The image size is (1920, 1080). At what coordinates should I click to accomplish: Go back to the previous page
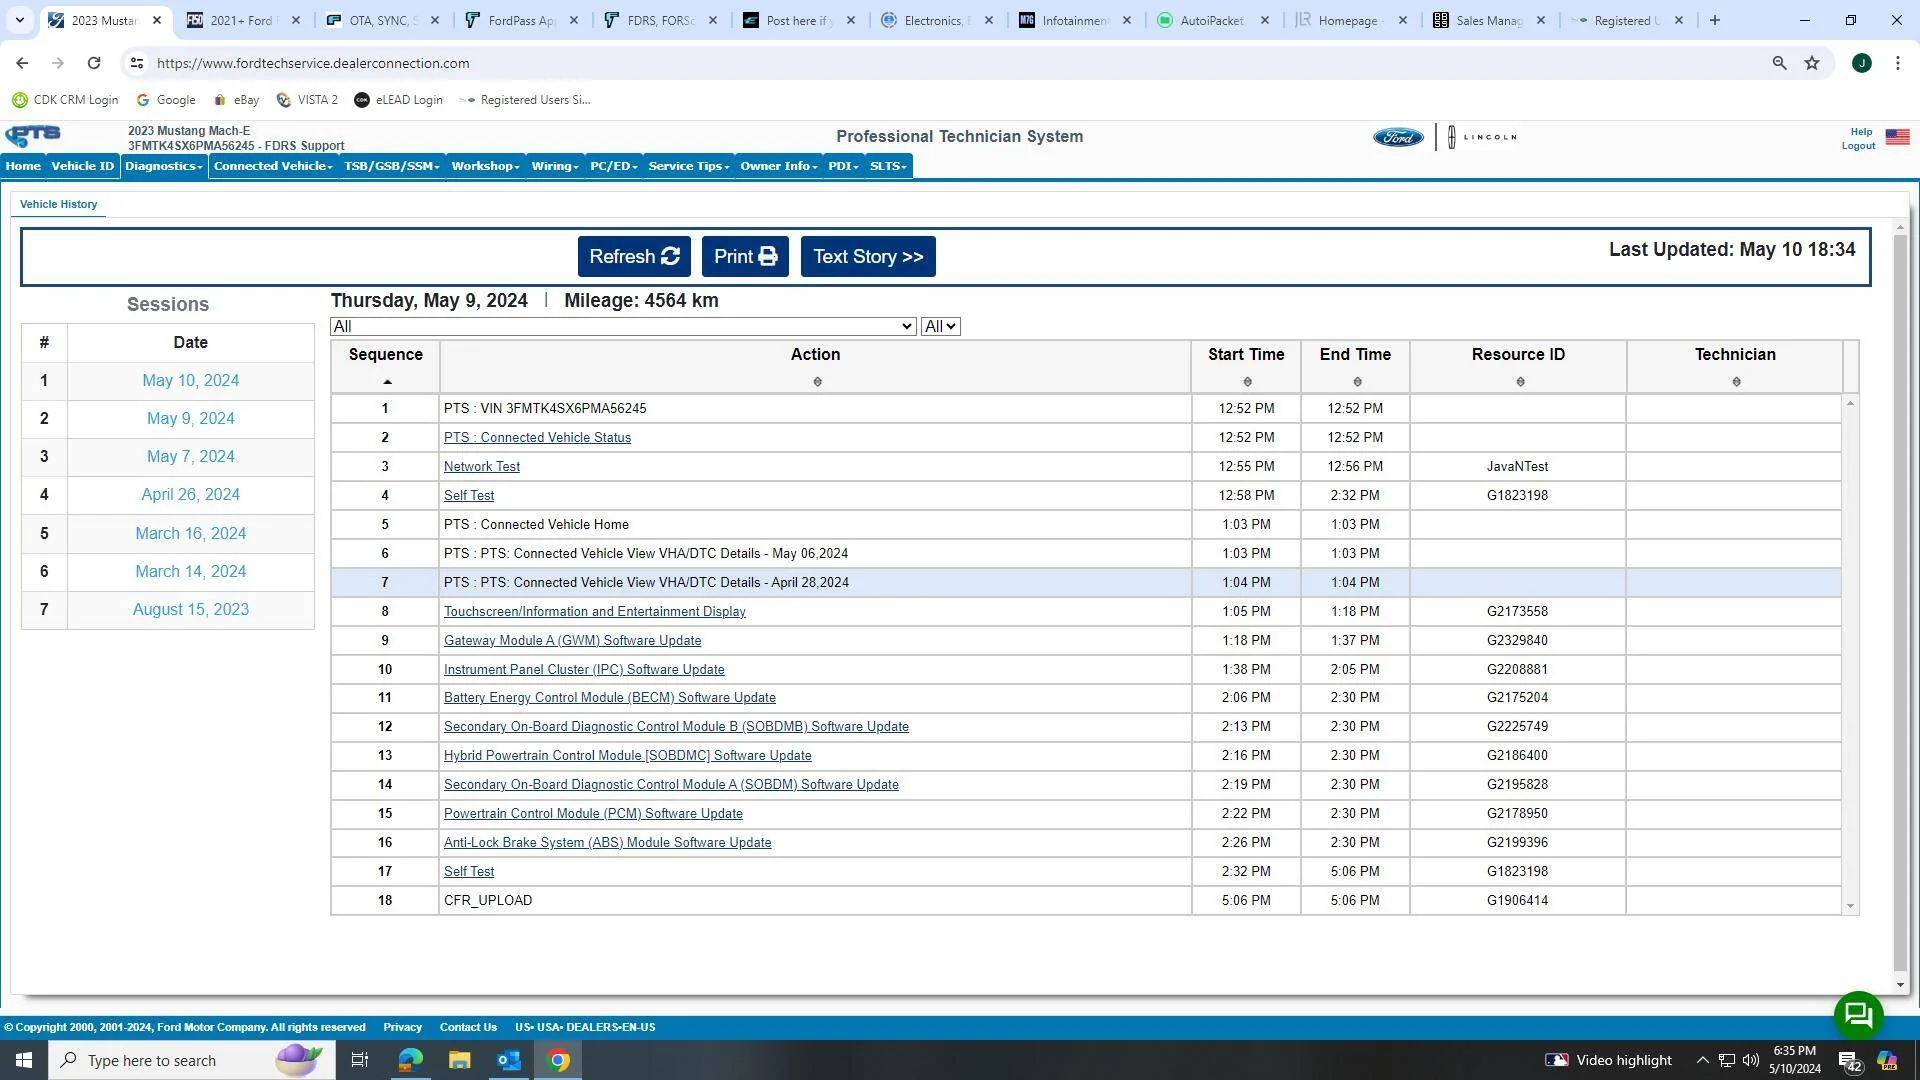(22, 63)
